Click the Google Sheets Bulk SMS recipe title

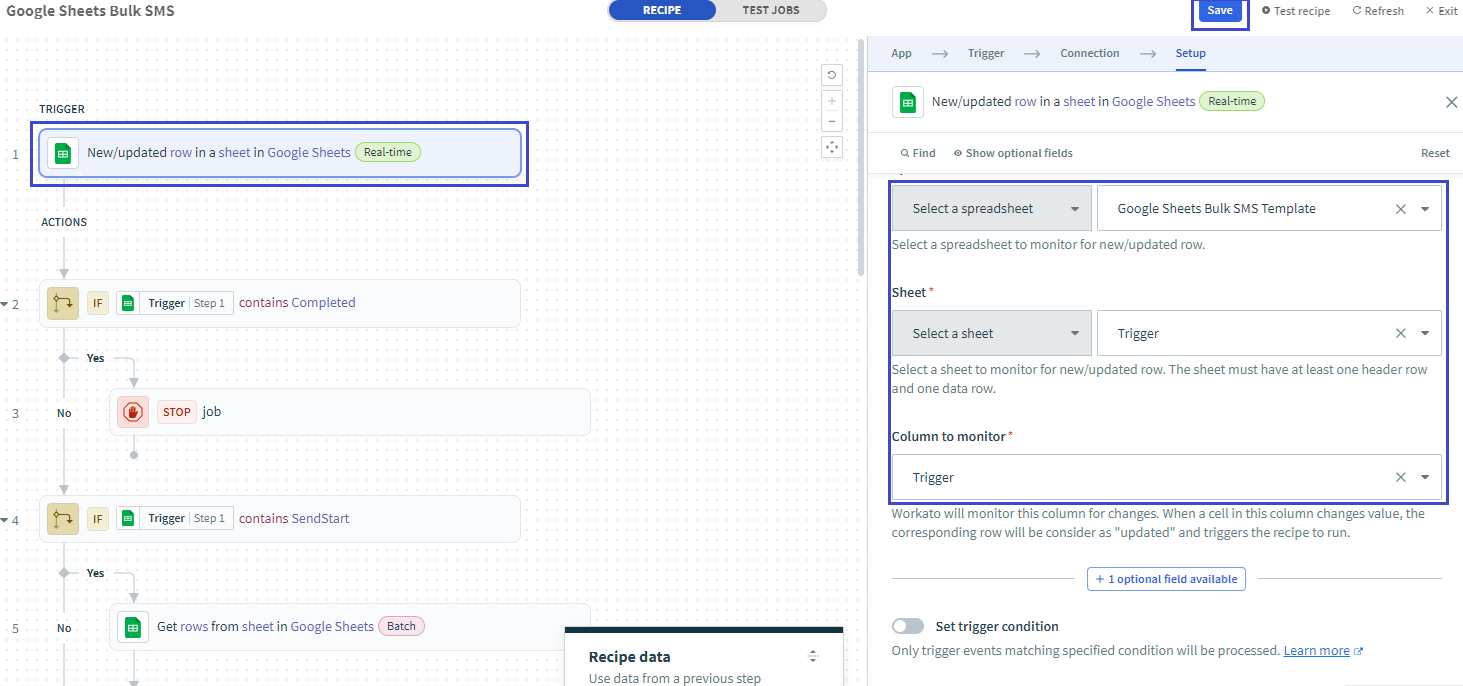point(90,11)
